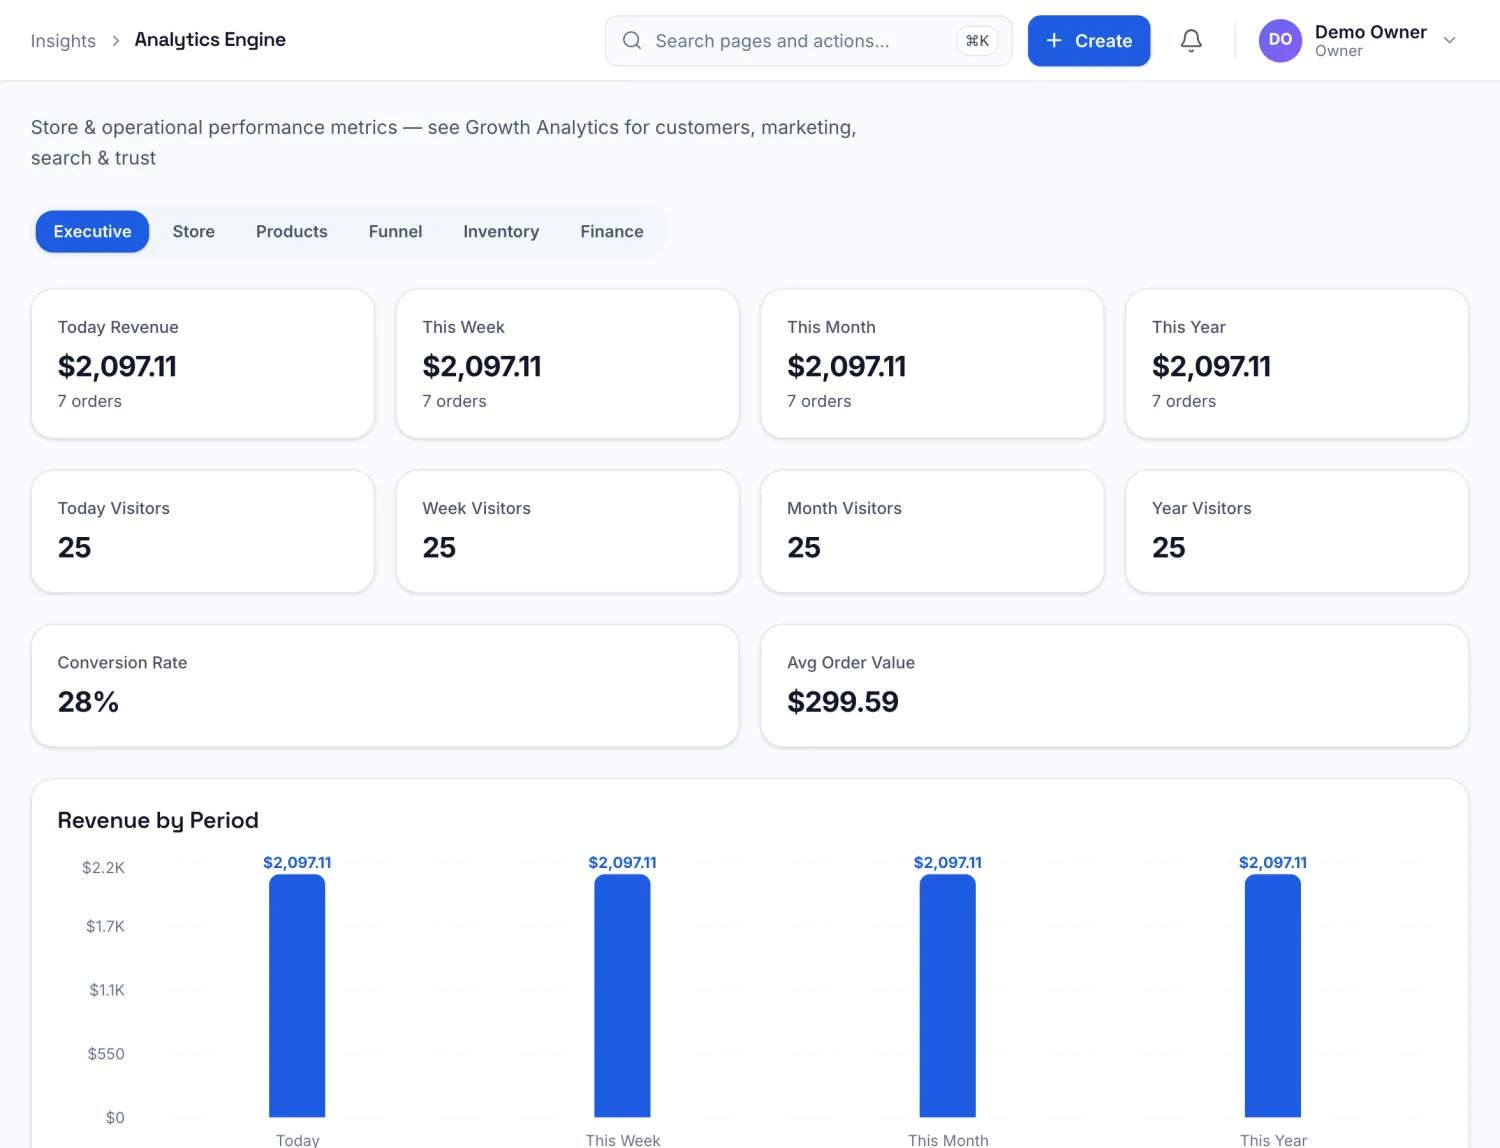This screenshot has height=1148, width=1500.
Task: Open the Finance tab
Action: point(612,232)
